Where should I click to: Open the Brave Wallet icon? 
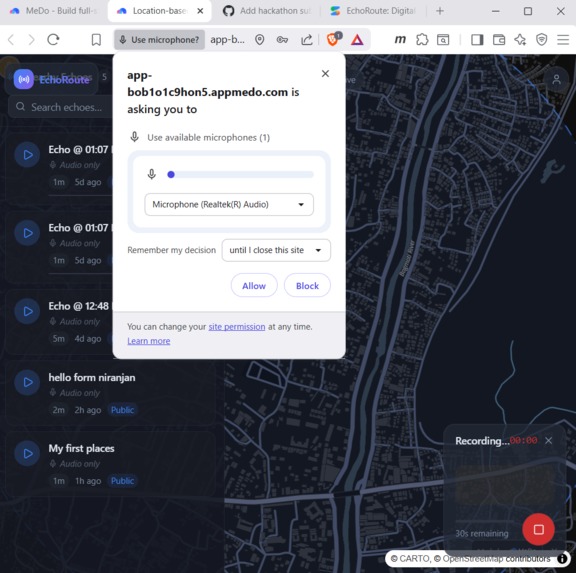pyautogui.click(x=498, y=40)
